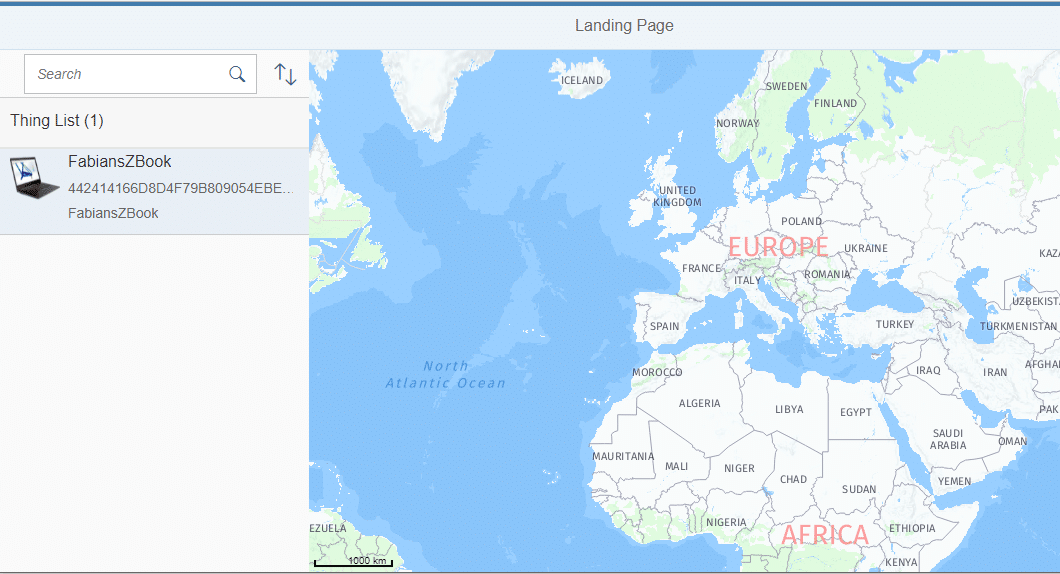This screenshot has width=1060, height=574.
Task: Click the AFRICA label on the map
Action: (825, 535)
